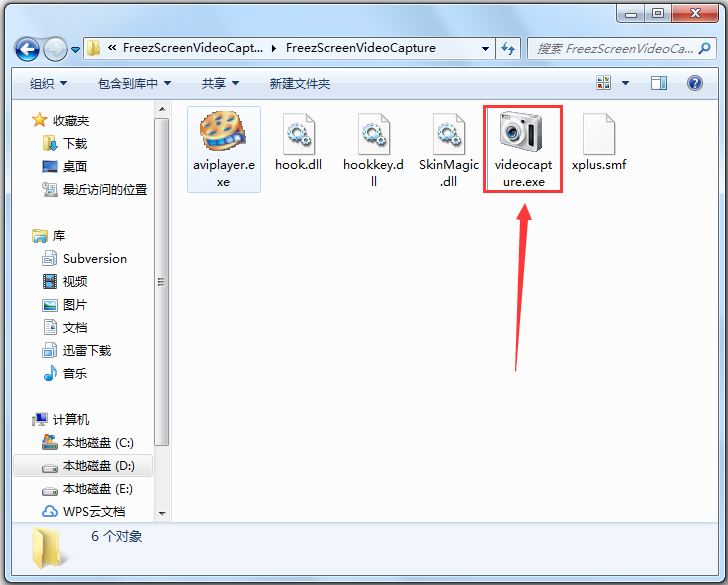Click the refresh button beside address bar
Screen dimensions: 728x585
[x=508, y=48]
